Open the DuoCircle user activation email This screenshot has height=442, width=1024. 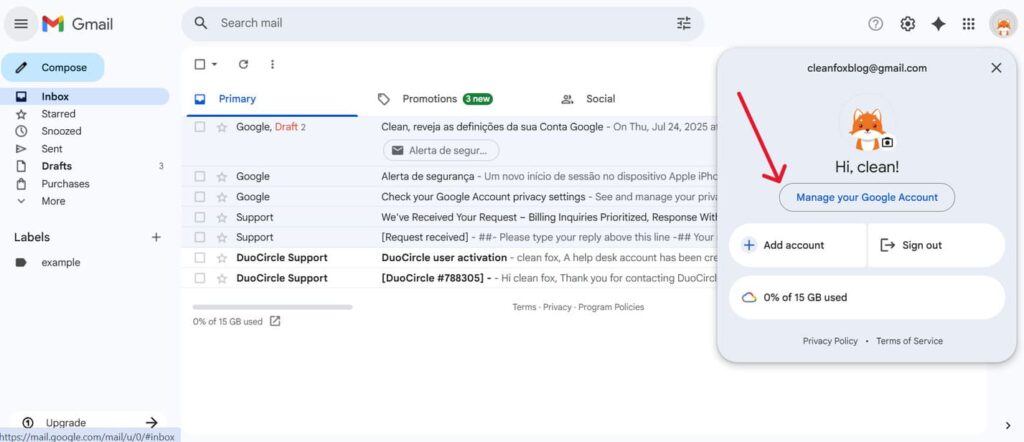tap(450, 258)
